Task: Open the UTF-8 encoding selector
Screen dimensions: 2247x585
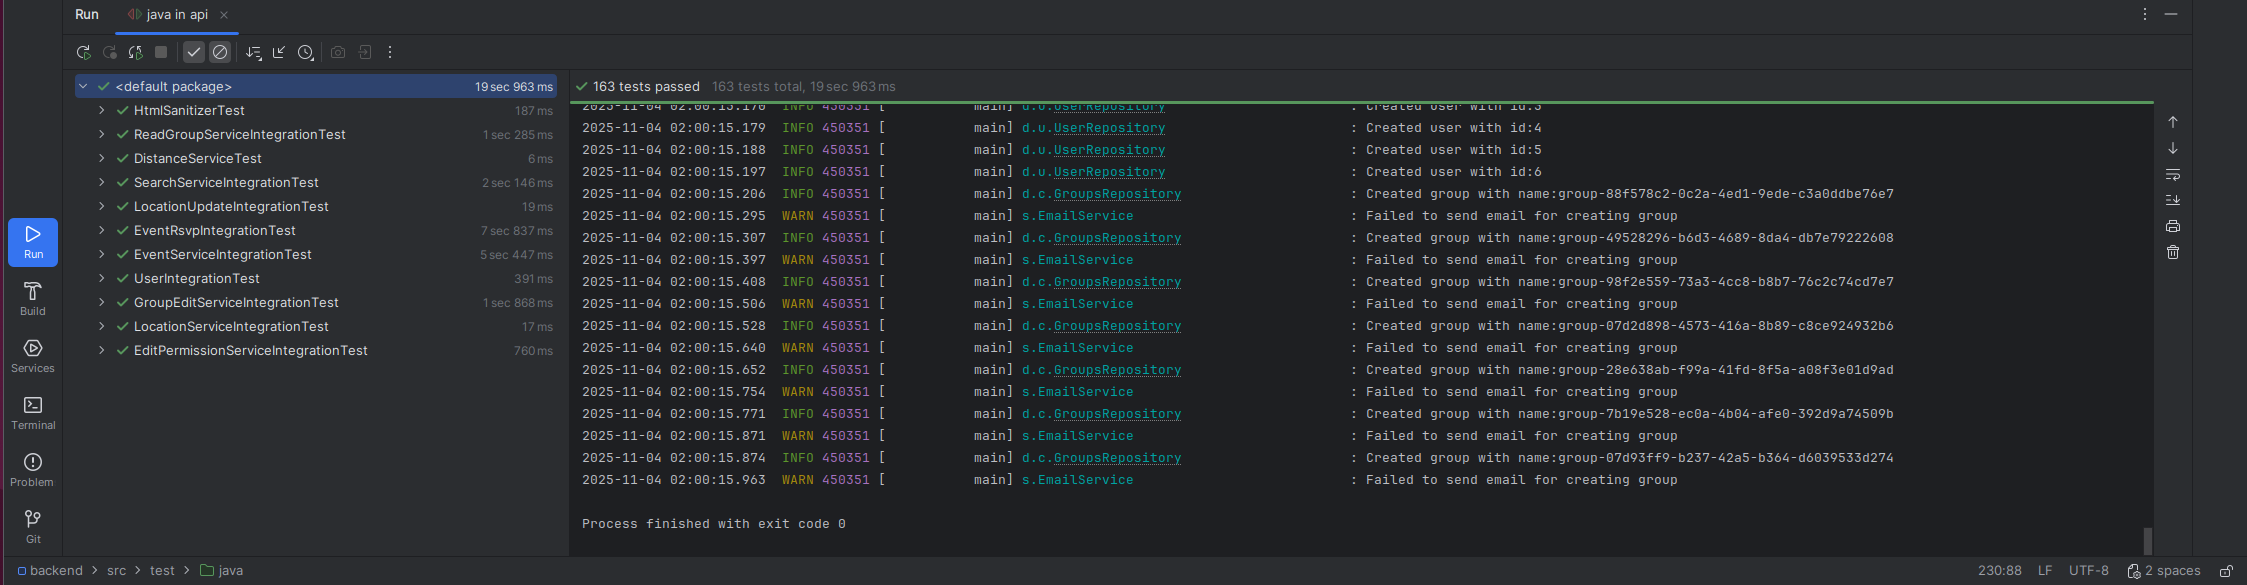Action: coord(2088,570)
